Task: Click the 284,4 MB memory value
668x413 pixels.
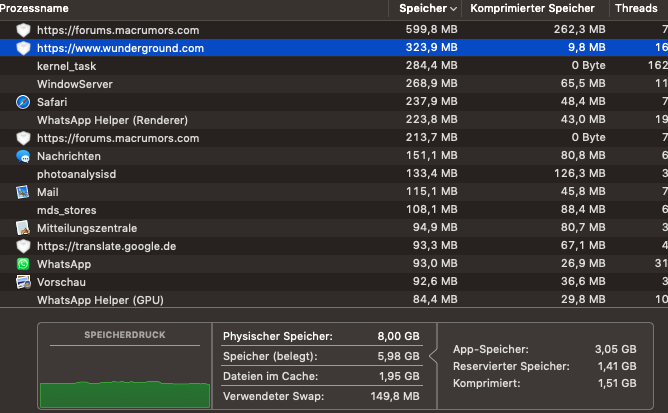Action: click(431, 65)
